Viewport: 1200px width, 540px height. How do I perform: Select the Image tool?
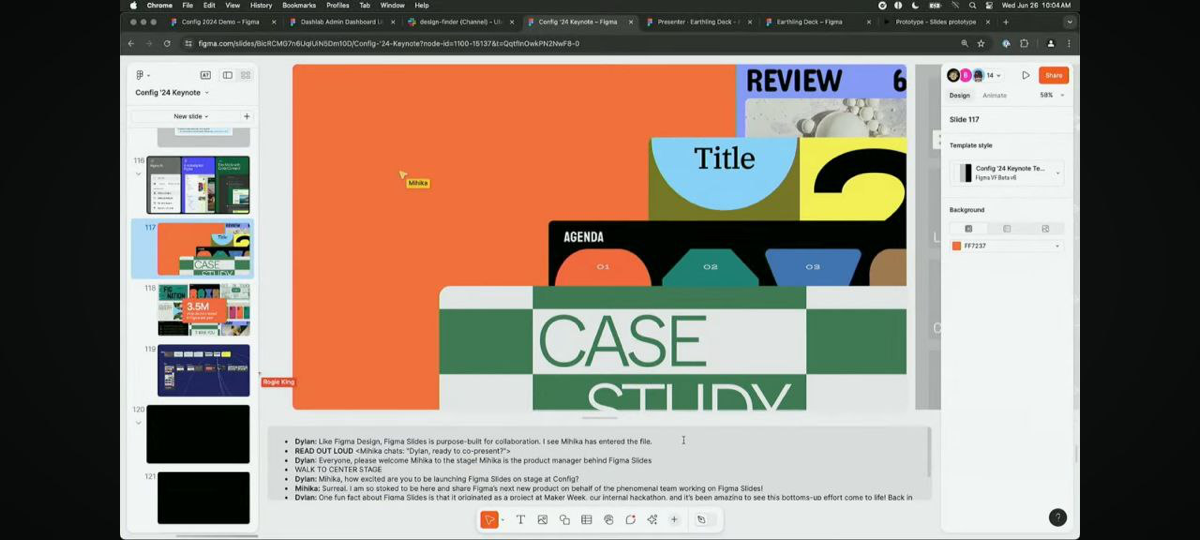click(542, 520)
